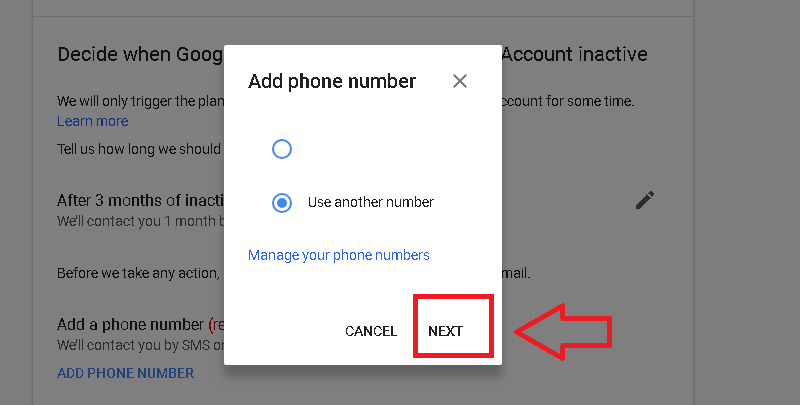This screenshot has height=405, width=800.
Task: Click the NEXT button
Action: coord(445,331)
